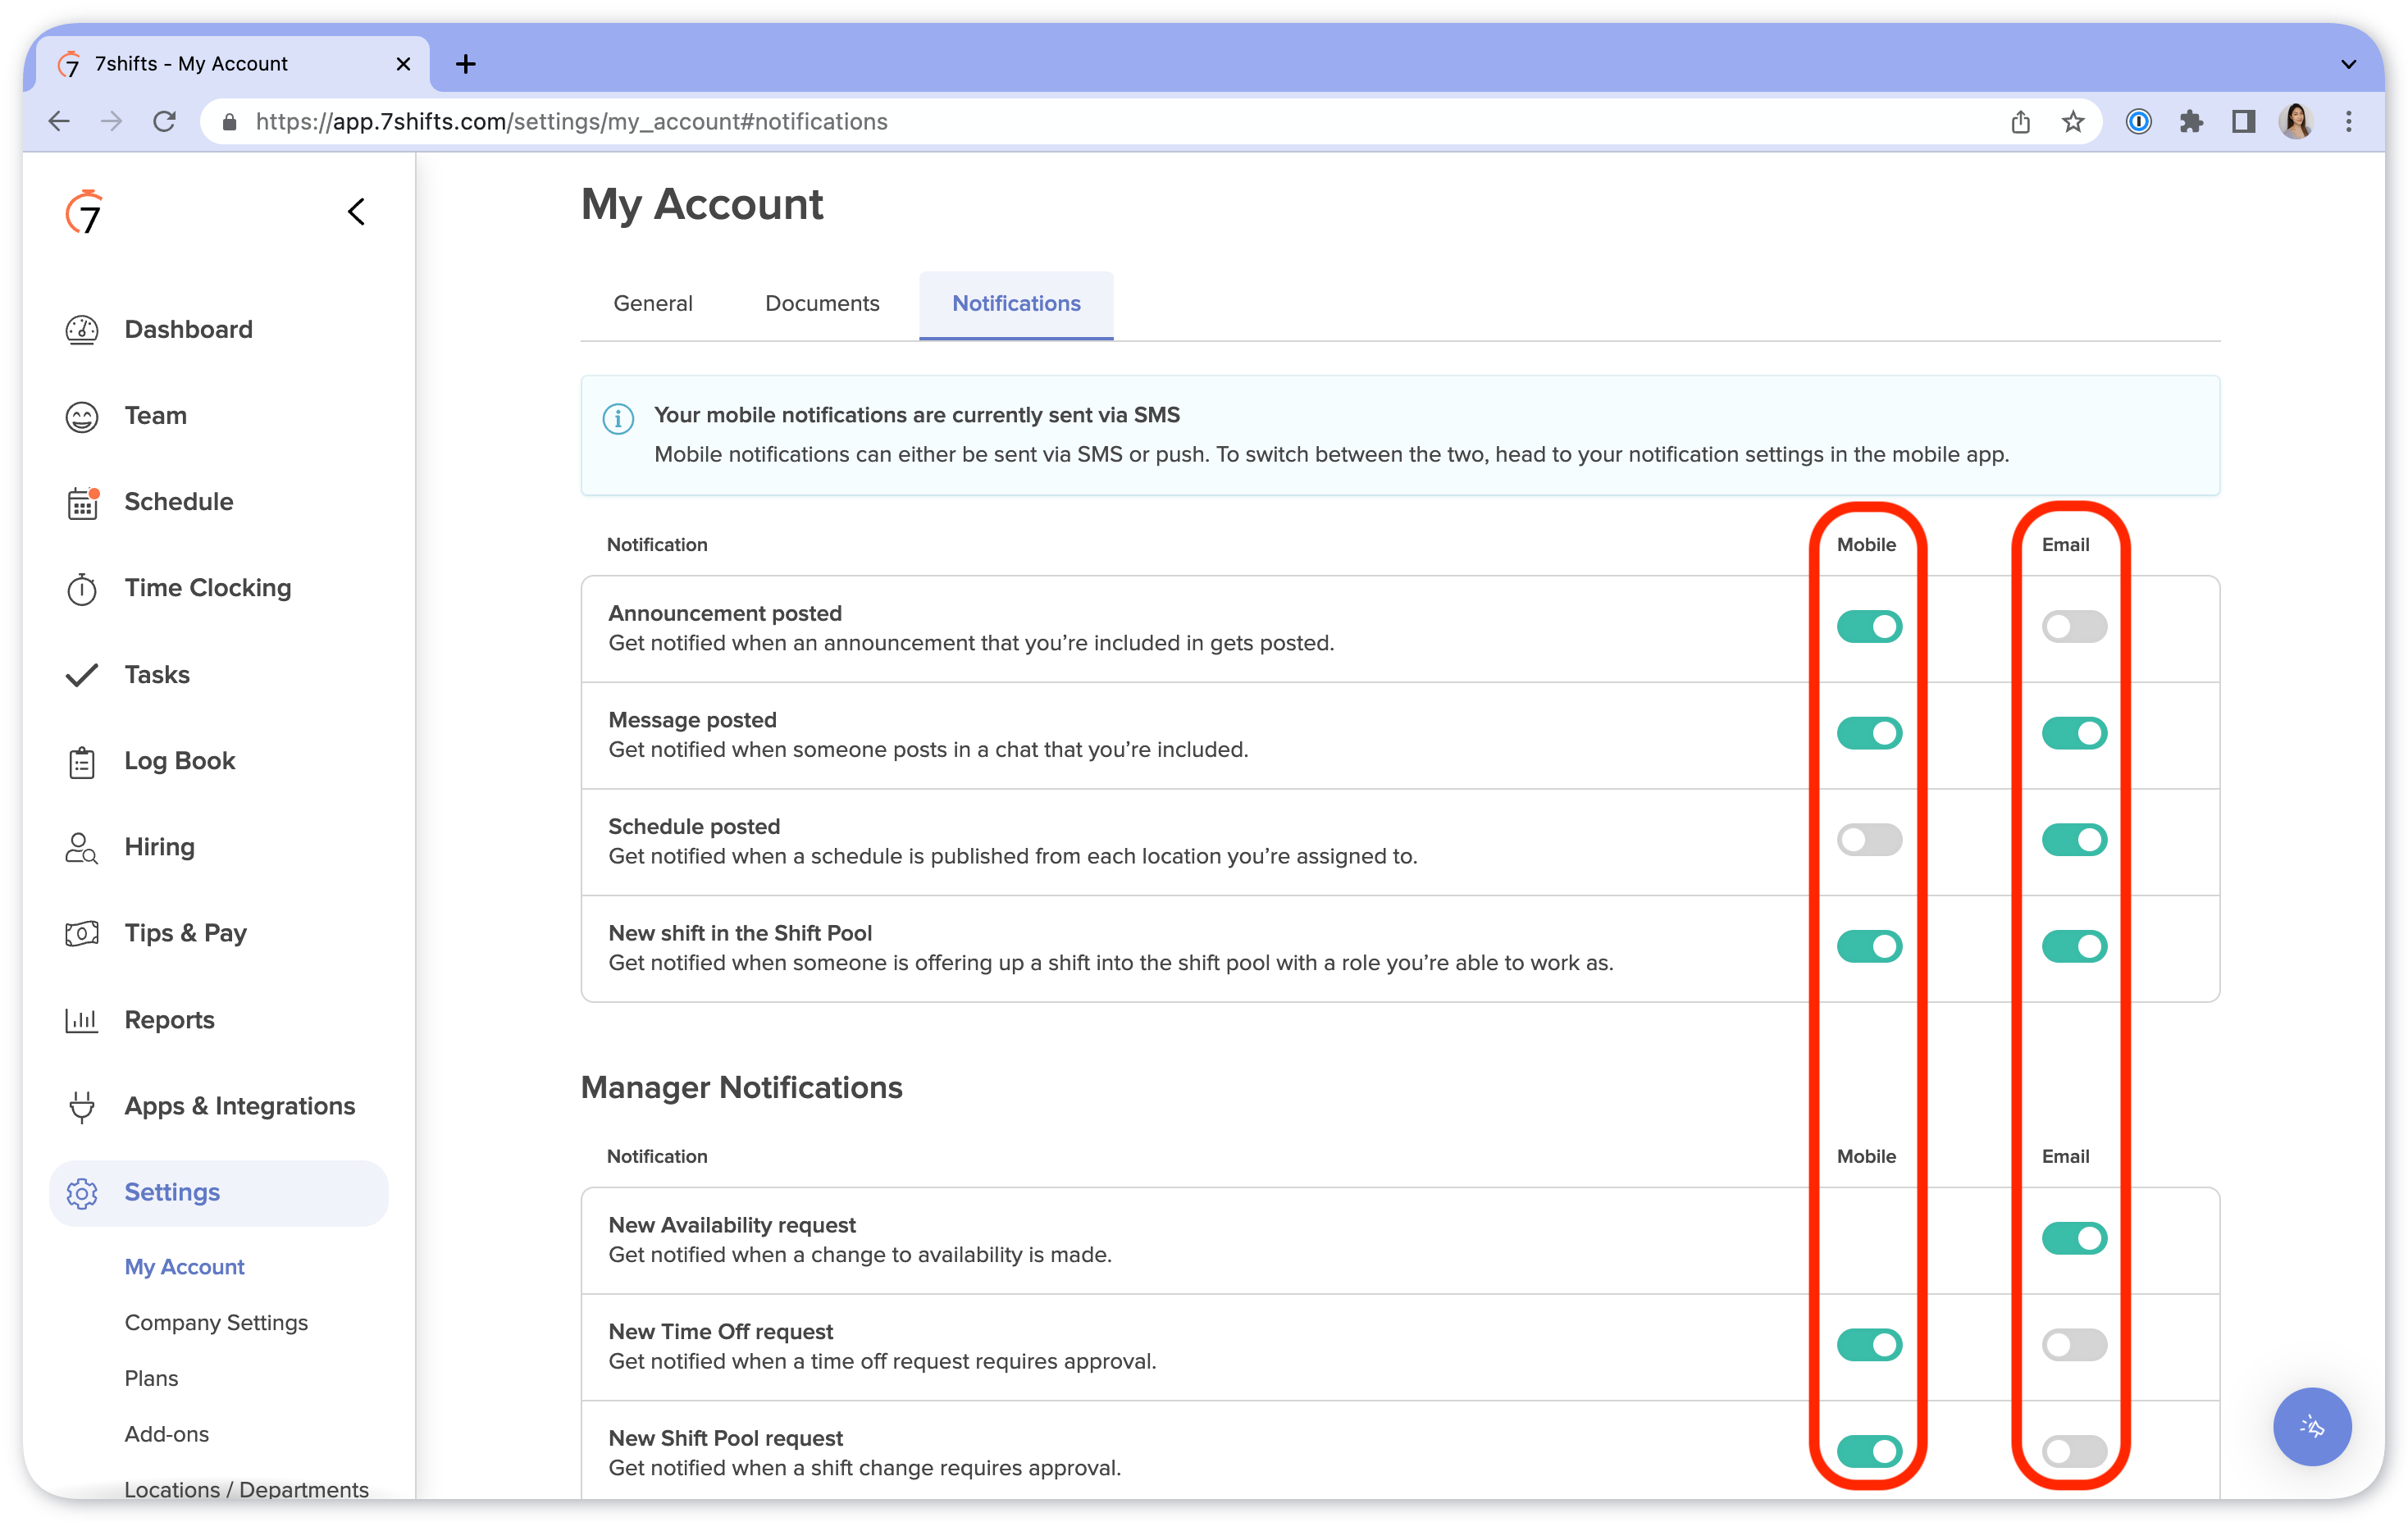This screenshot has width=2408, height=1522.
Task: Disable Email for Message posted
Action: click(2074, 733)
